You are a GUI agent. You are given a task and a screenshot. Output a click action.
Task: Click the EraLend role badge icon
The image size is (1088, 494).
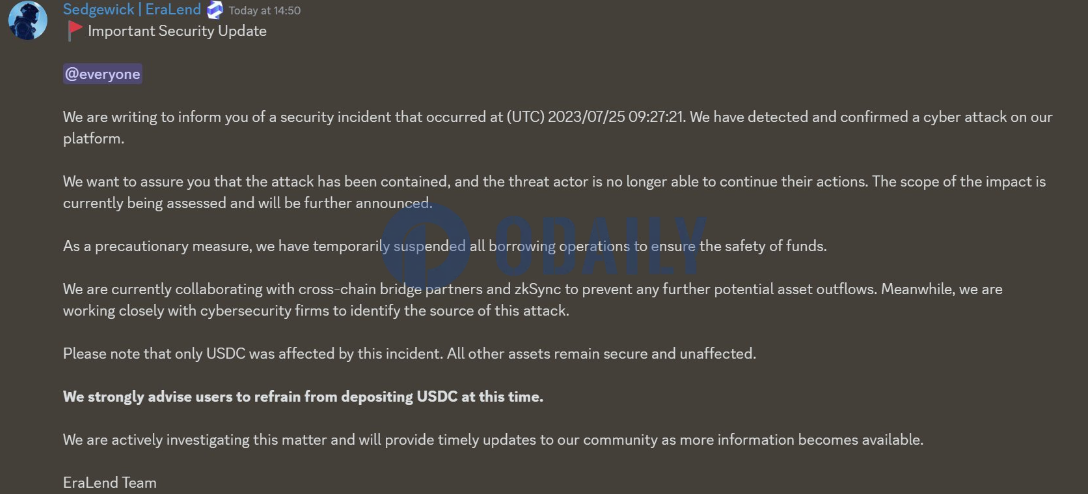click(215, 10)
